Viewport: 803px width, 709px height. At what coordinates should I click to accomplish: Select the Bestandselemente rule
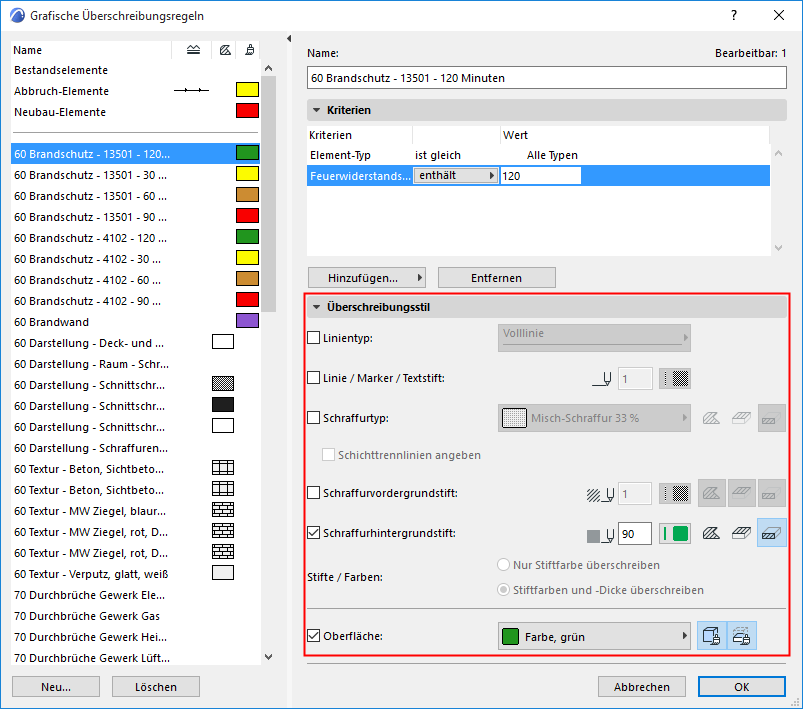tap(135, 70)
